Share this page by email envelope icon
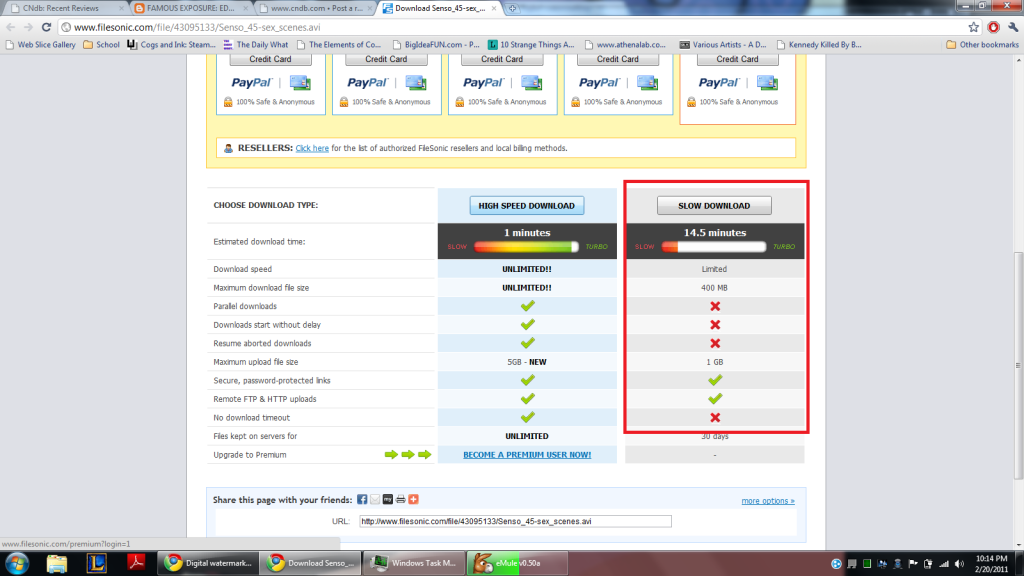 click(375, 500)
